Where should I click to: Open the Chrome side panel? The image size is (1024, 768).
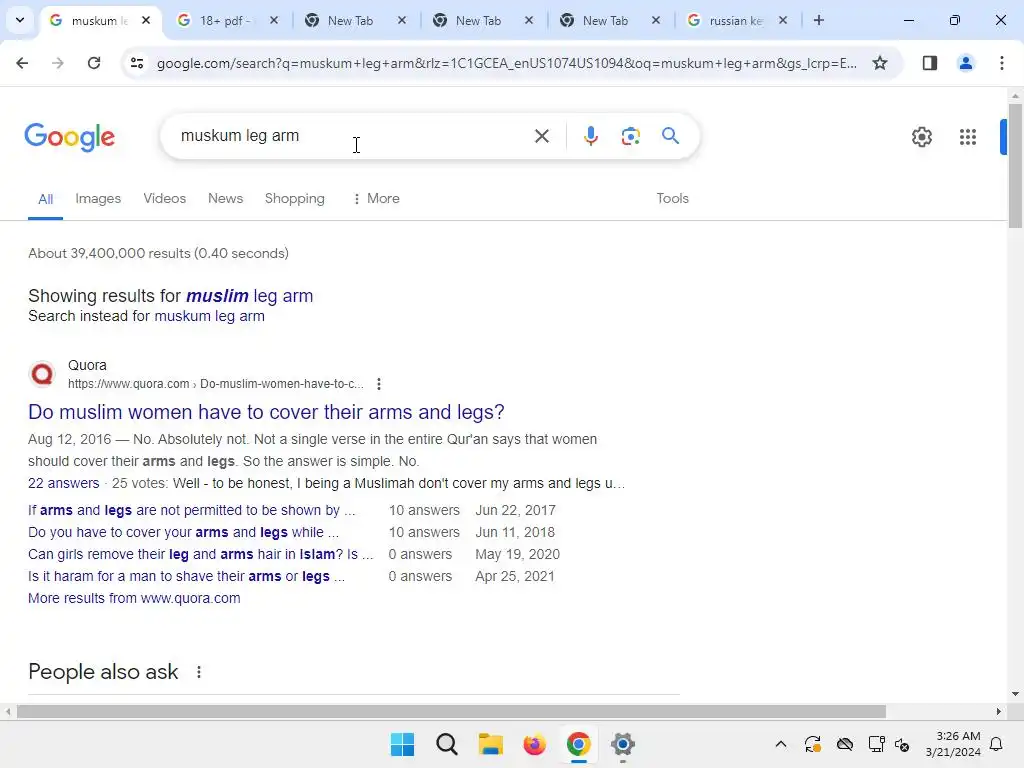pos(929,63)
